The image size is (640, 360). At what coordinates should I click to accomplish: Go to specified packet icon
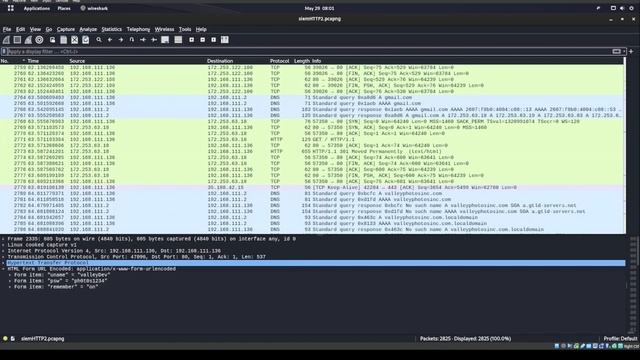coord(132,40)
